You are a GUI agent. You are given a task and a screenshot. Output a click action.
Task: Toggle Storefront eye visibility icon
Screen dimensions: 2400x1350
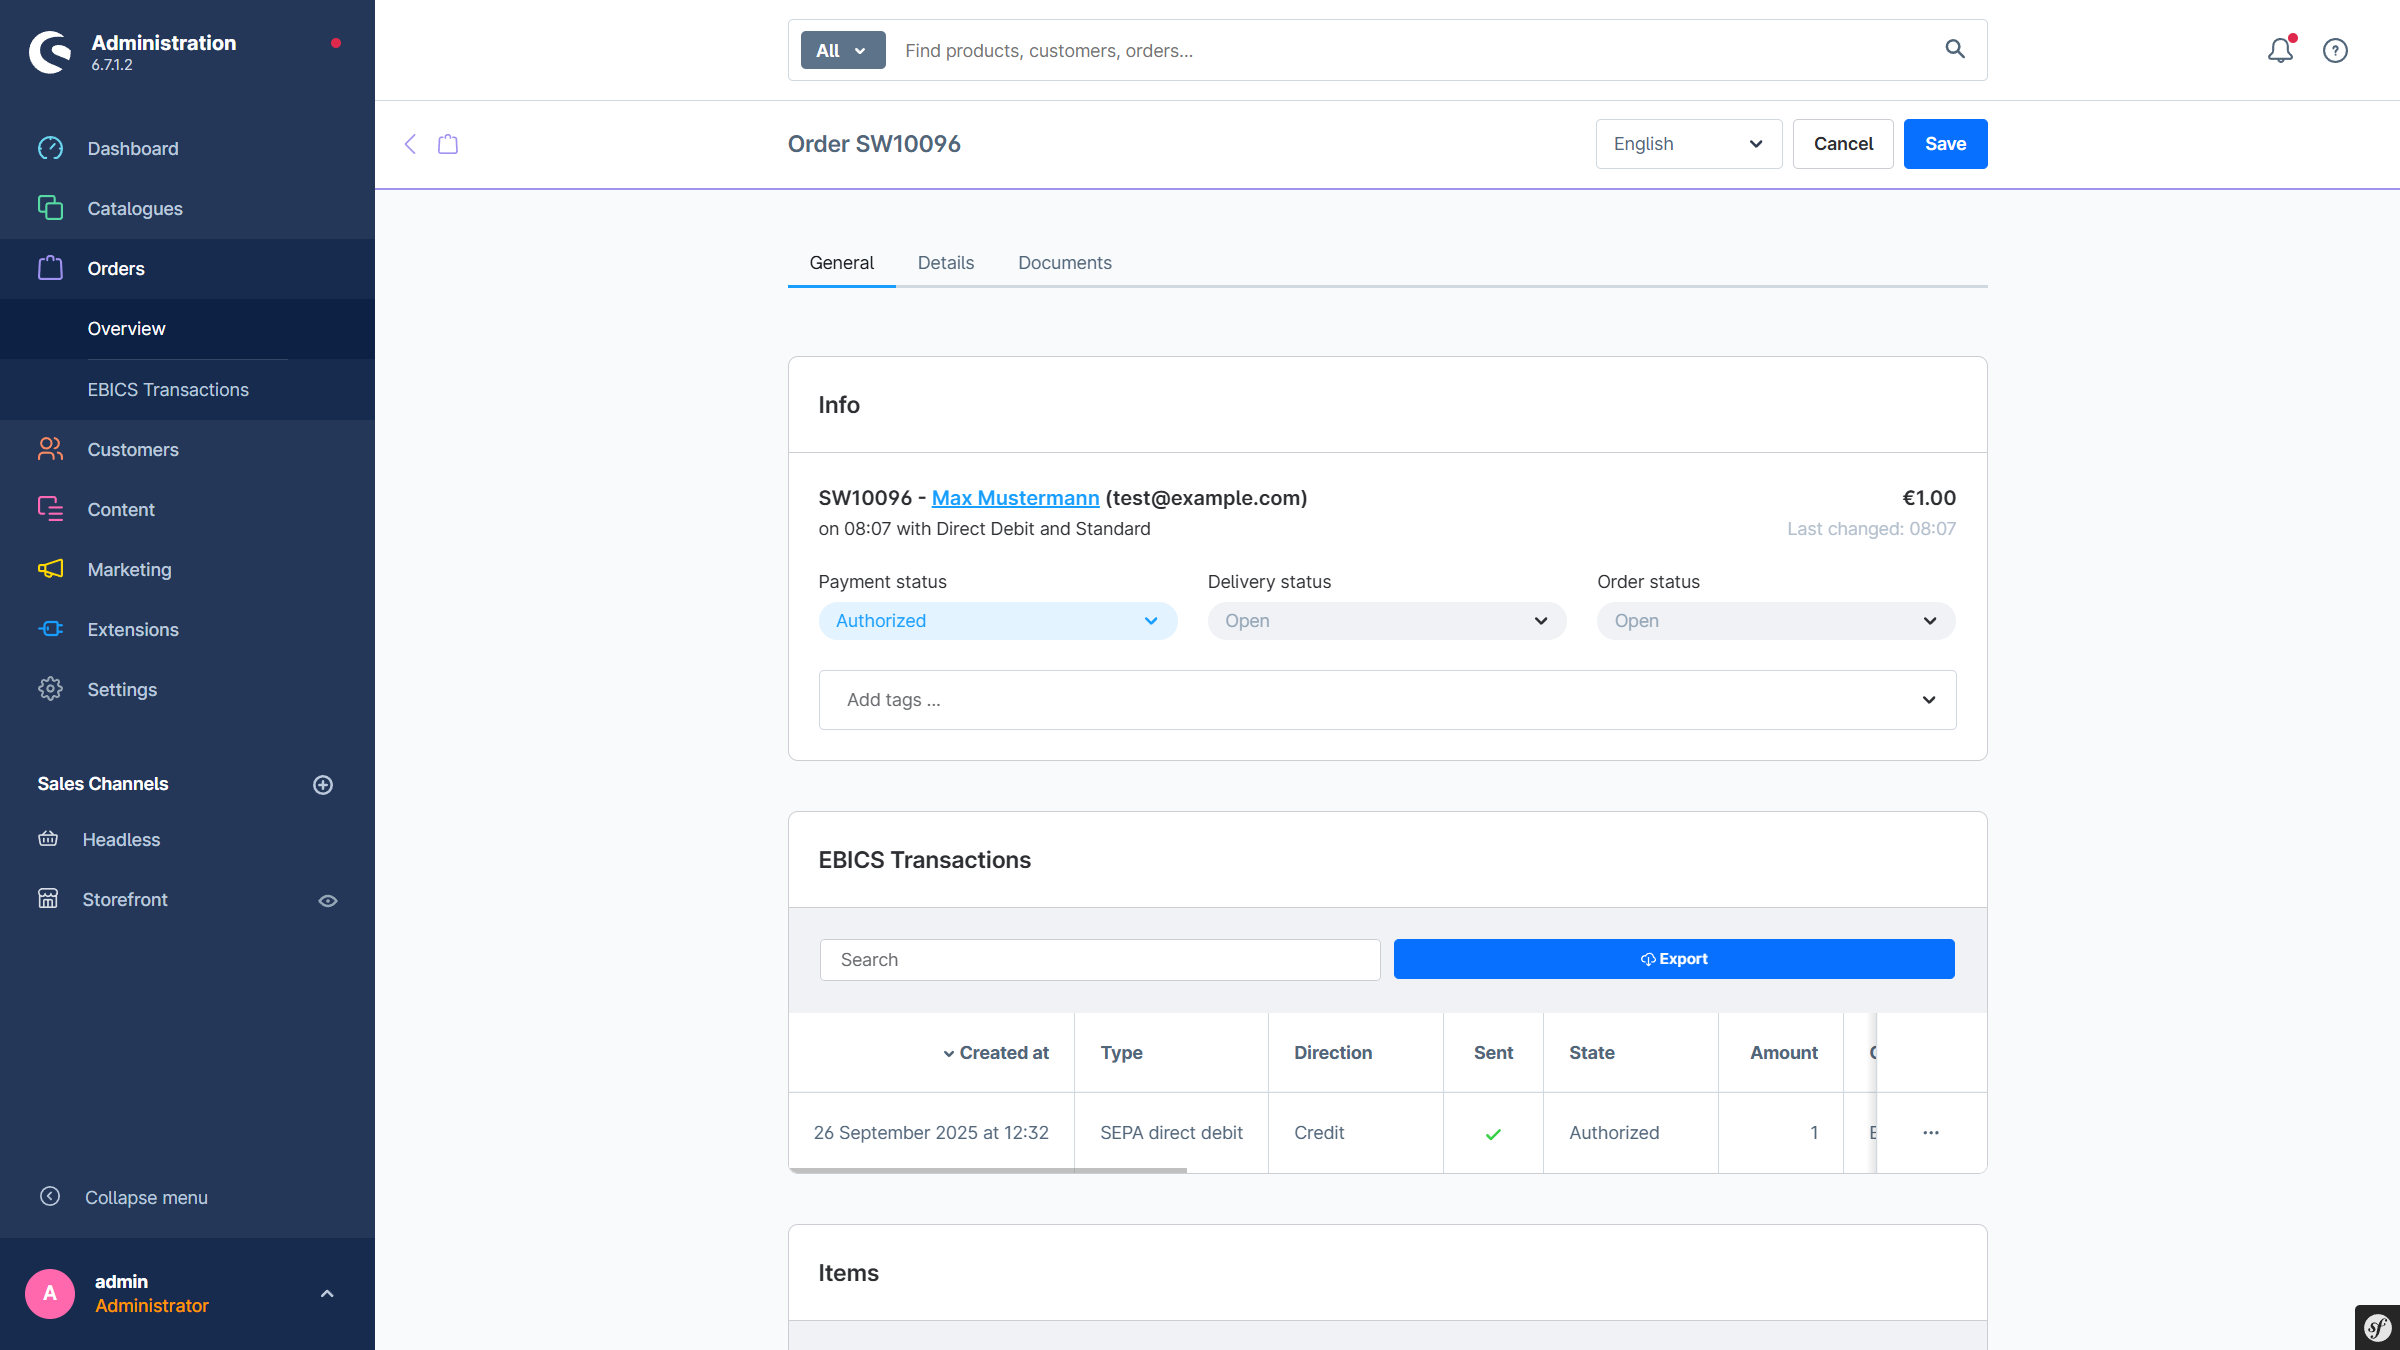point(327,901)
